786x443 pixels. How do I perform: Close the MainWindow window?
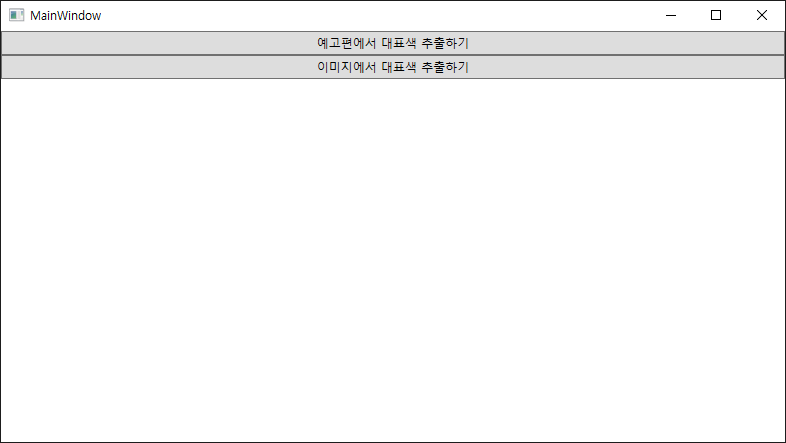point(762,16)
